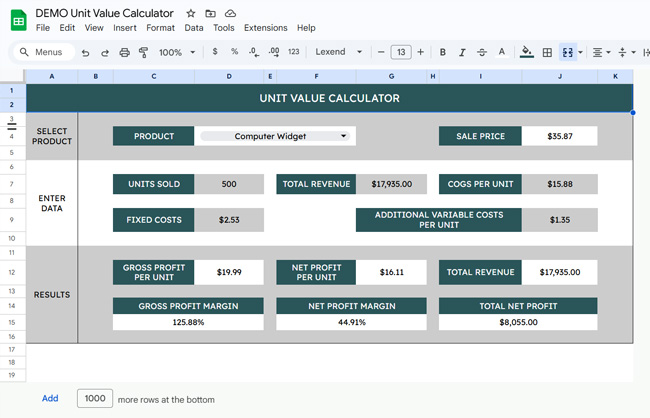The height and width of the screenshot is (418, 650).
Task: Toggle strikethrough formatting
Action: (482, 52)
